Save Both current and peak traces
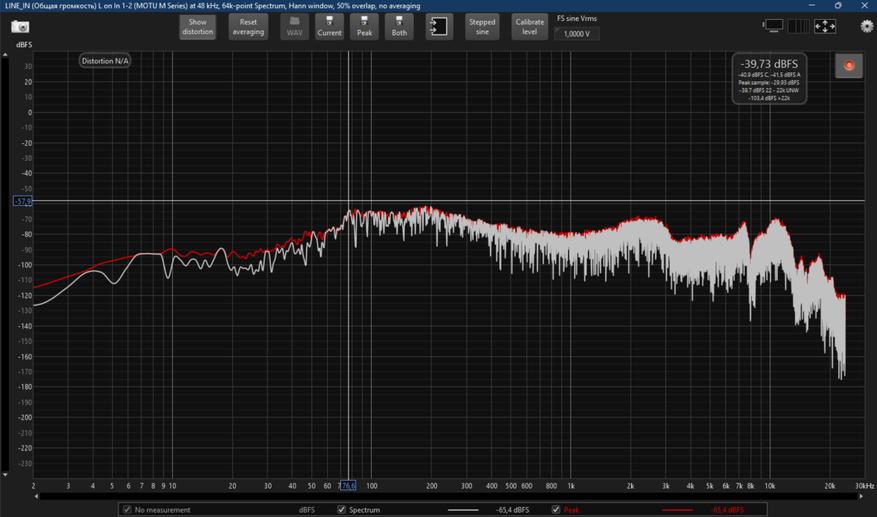Image resolution: width=877 pixels, height=517 pixels. pyautogui.click(x=399, y=26)
